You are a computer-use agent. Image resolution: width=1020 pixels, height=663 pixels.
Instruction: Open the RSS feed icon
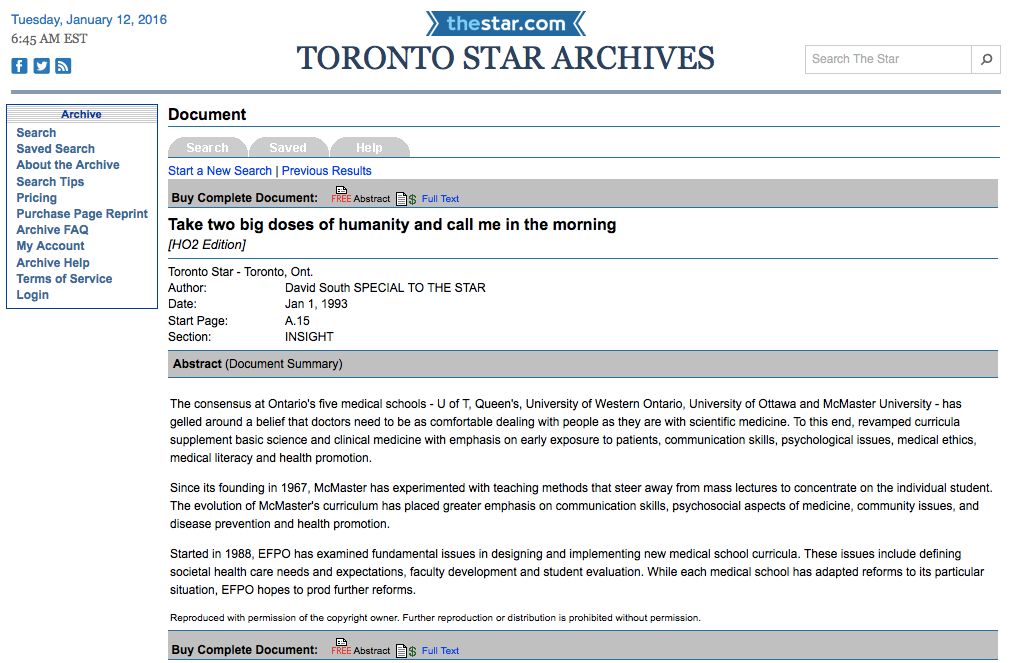coord(63,66)
